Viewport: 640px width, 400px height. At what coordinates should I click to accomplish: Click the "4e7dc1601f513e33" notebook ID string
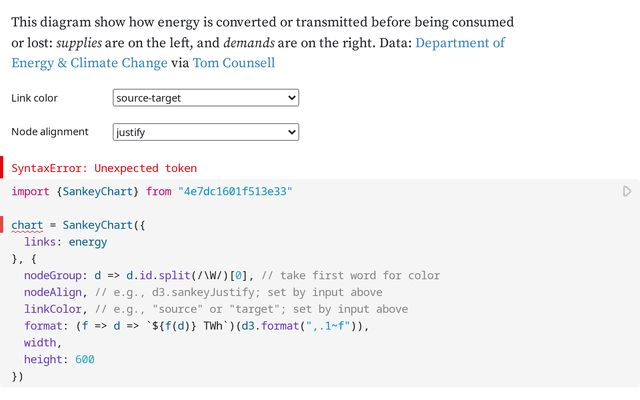[235, 191]
